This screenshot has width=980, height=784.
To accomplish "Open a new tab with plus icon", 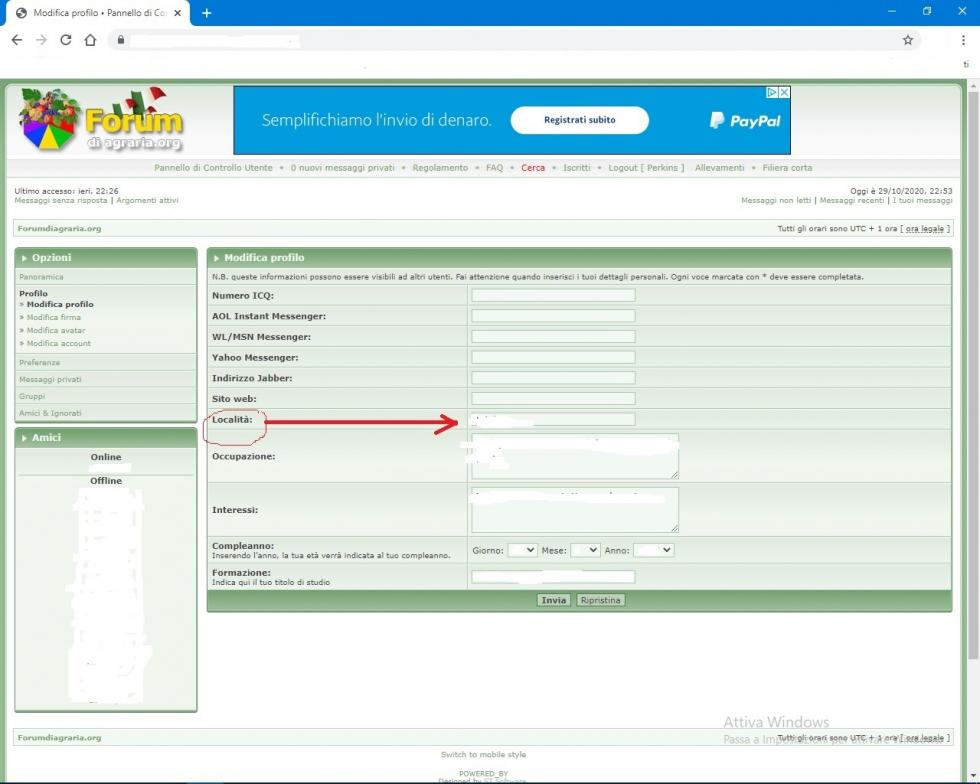I will point(207,13).
